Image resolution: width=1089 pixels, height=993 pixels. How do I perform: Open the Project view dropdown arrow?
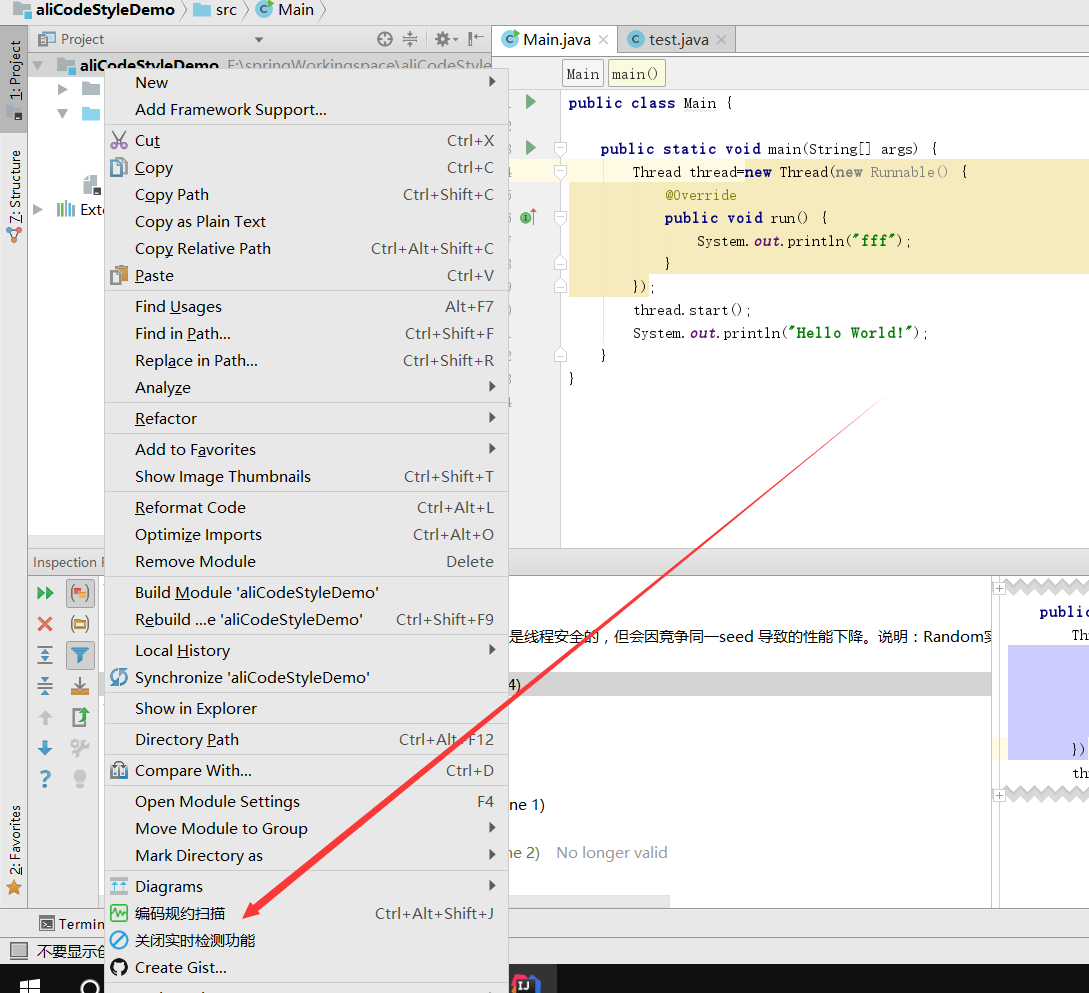[x=259, y=39]
